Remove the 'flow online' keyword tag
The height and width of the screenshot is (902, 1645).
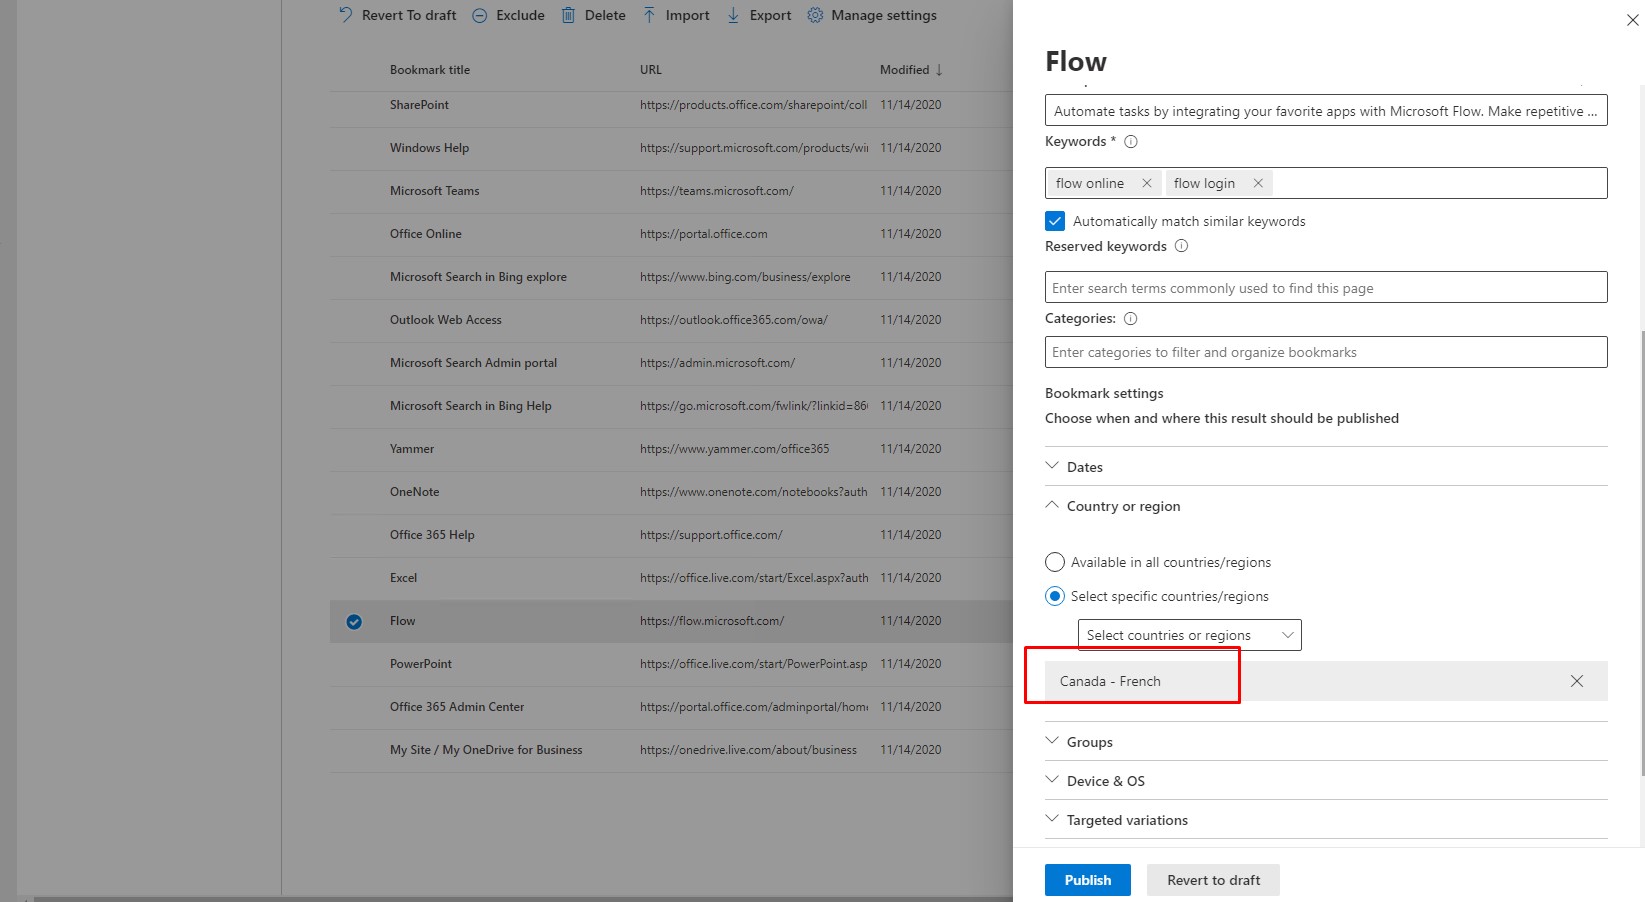pyautogui.click(x=1147, y=183)
